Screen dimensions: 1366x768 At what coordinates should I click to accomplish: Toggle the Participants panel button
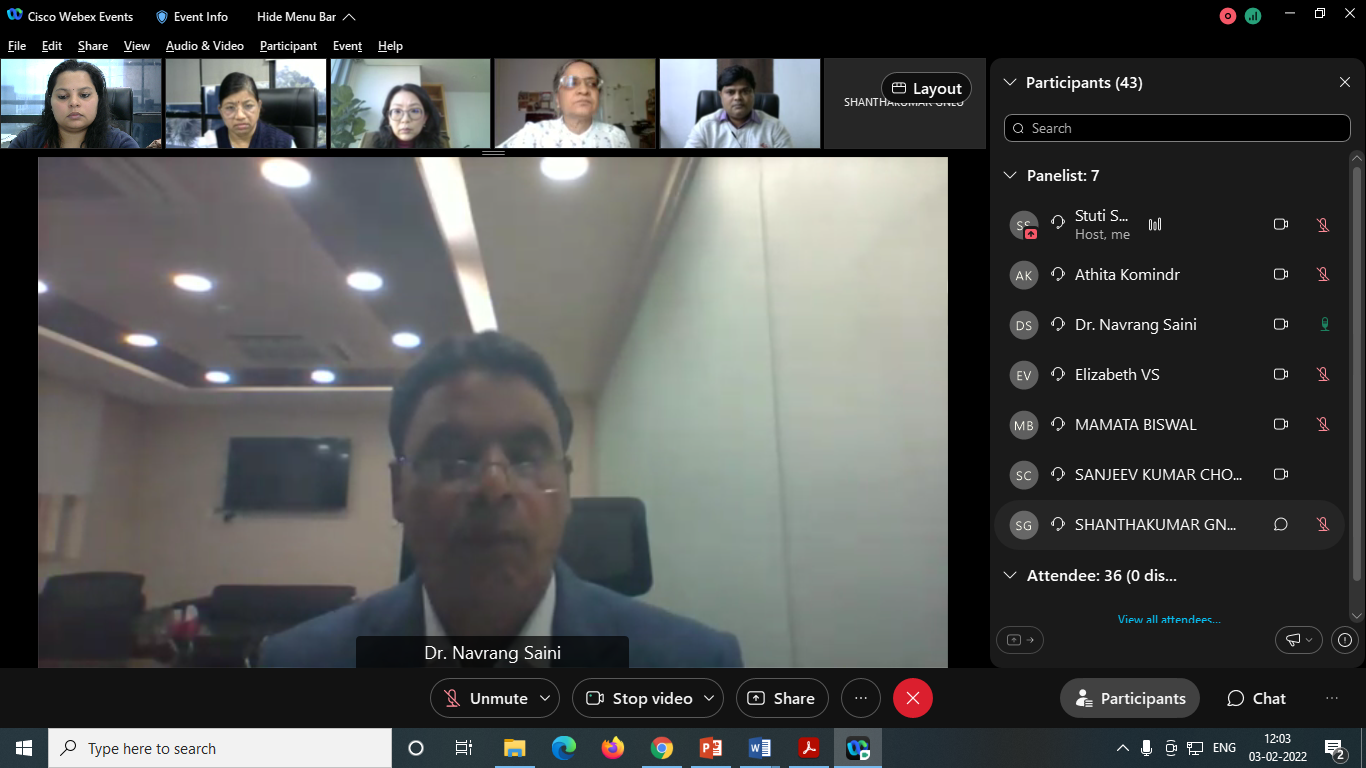1128,698
